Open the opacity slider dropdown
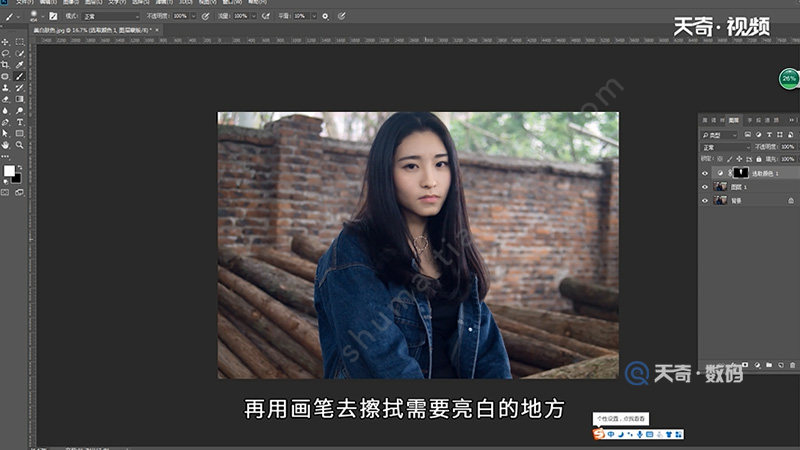This screenshot has height=450, width=800. [x=193, y=16]
